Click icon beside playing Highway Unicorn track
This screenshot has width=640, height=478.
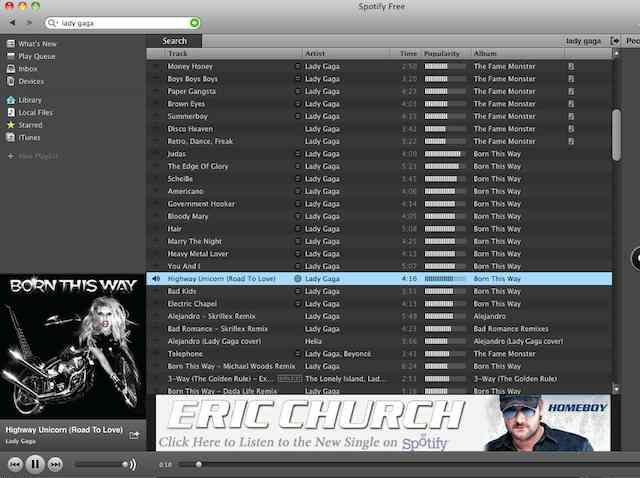pos(298,279)
